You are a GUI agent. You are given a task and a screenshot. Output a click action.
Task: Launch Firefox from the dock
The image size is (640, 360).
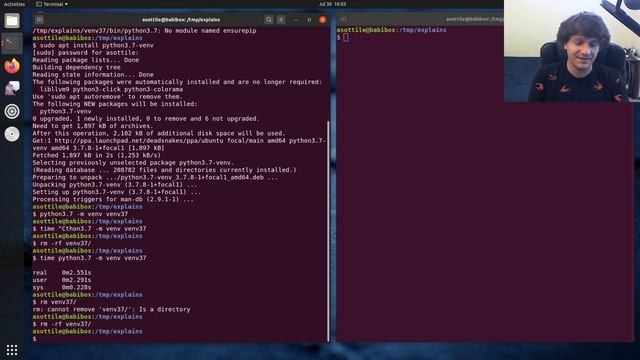point(12,66)
